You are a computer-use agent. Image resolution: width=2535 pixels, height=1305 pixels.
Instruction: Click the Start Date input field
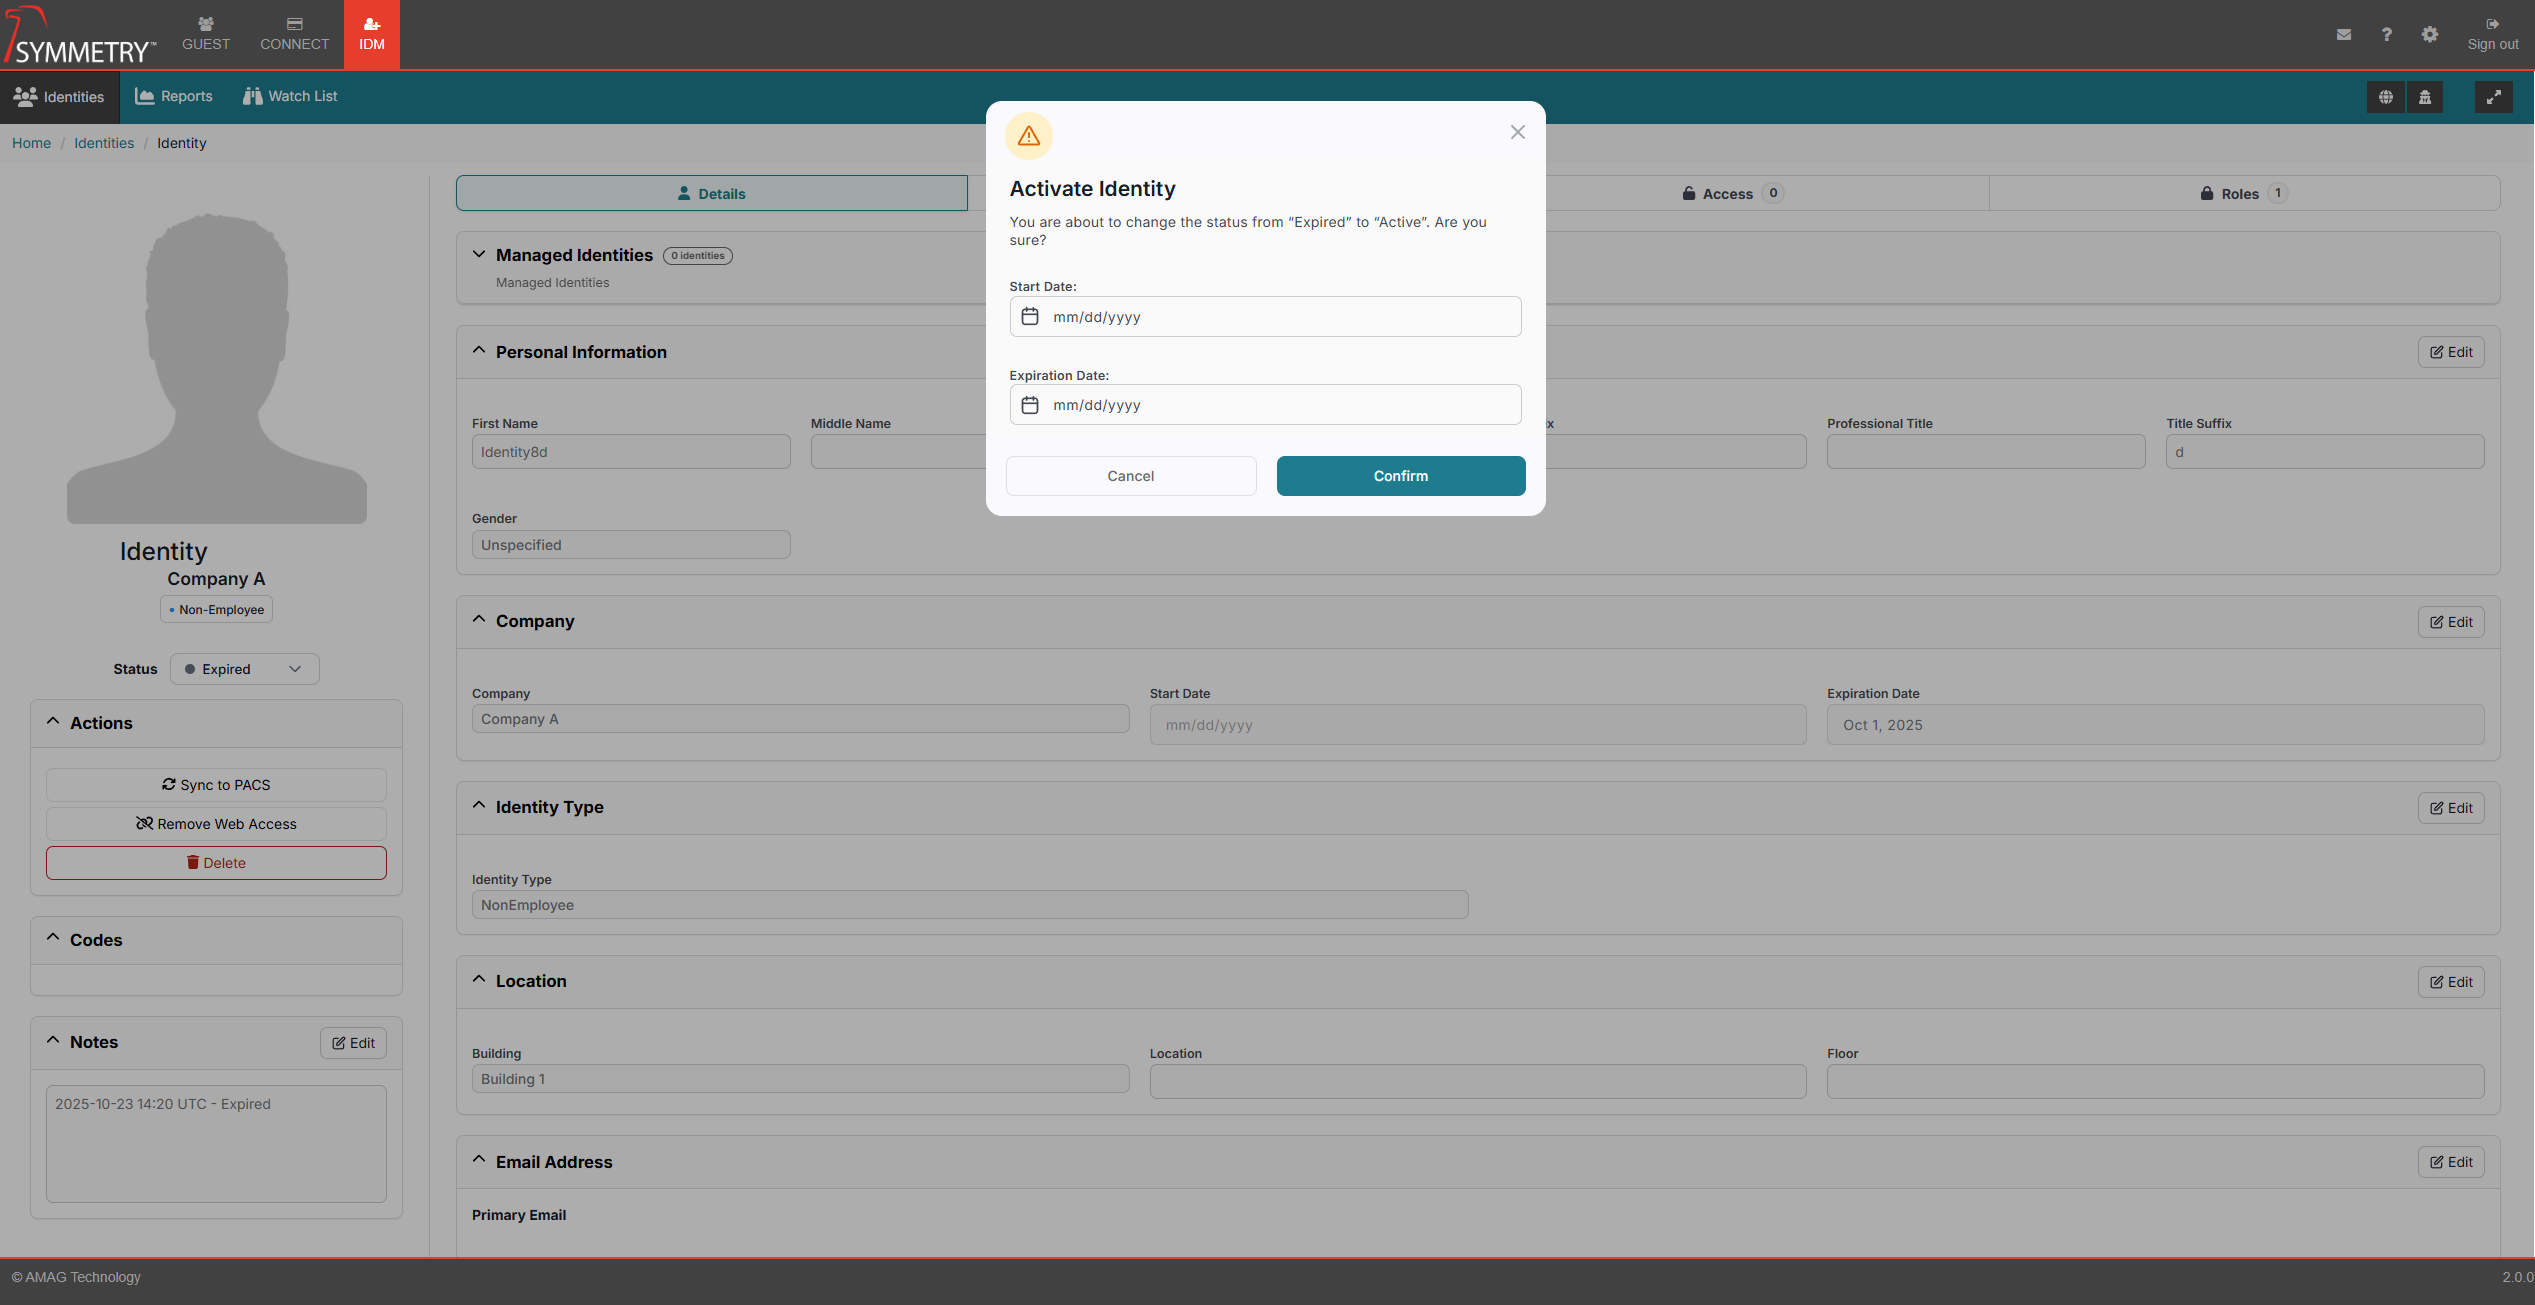tap(1280, 317)
